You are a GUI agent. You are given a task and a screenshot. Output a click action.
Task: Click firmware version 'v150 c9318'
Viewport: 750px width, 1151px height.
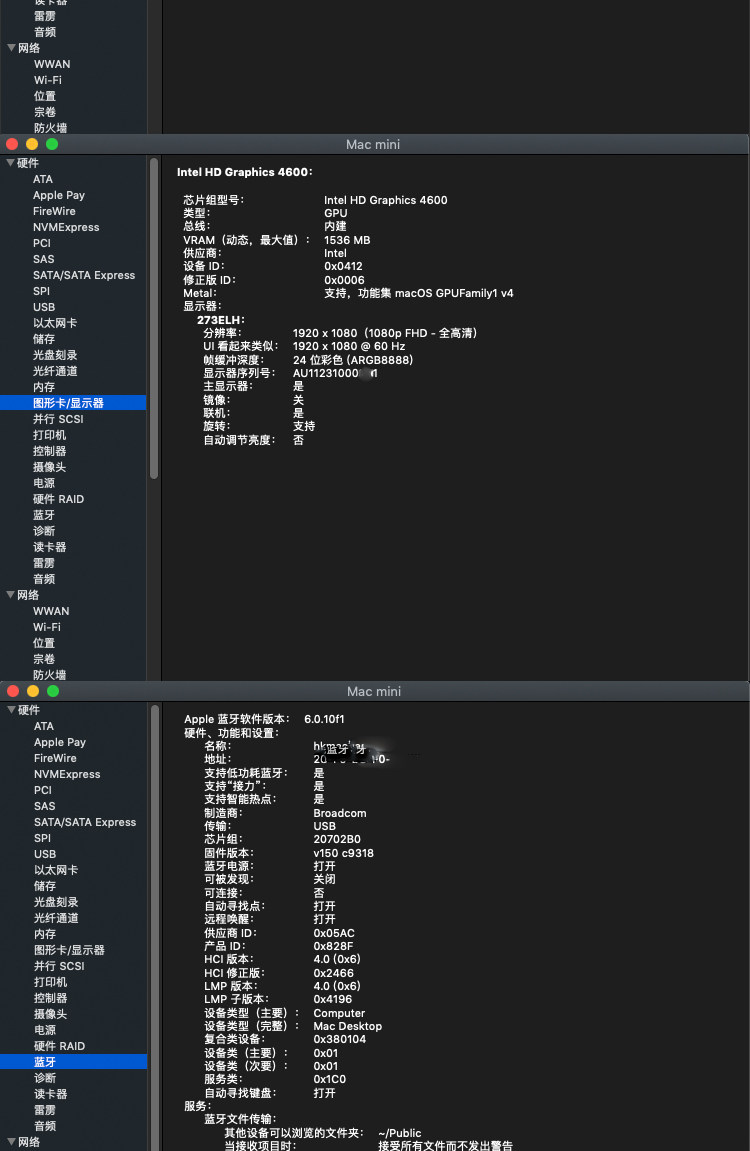tap(343, 853)
